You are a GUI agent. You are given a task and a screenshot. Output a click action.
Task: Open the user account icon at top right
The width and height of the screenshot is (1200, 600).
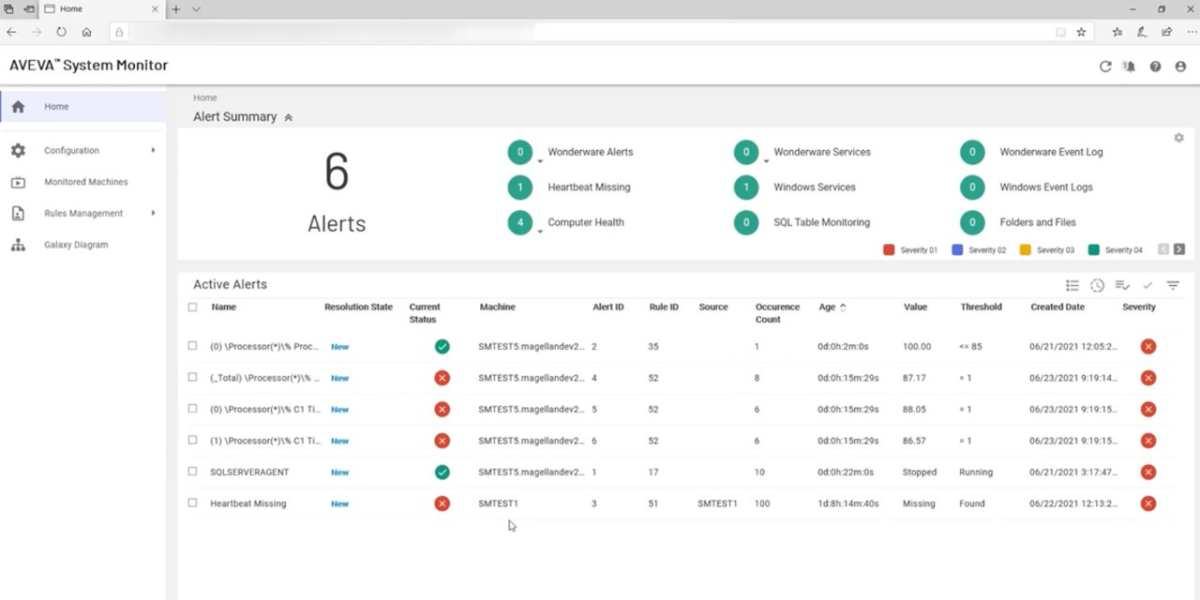(1180, 66)
